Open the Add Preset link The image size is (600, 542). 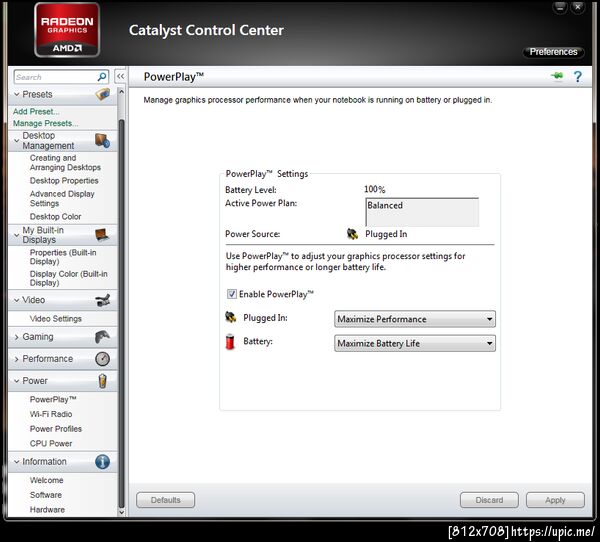click(x=36, y=111)
